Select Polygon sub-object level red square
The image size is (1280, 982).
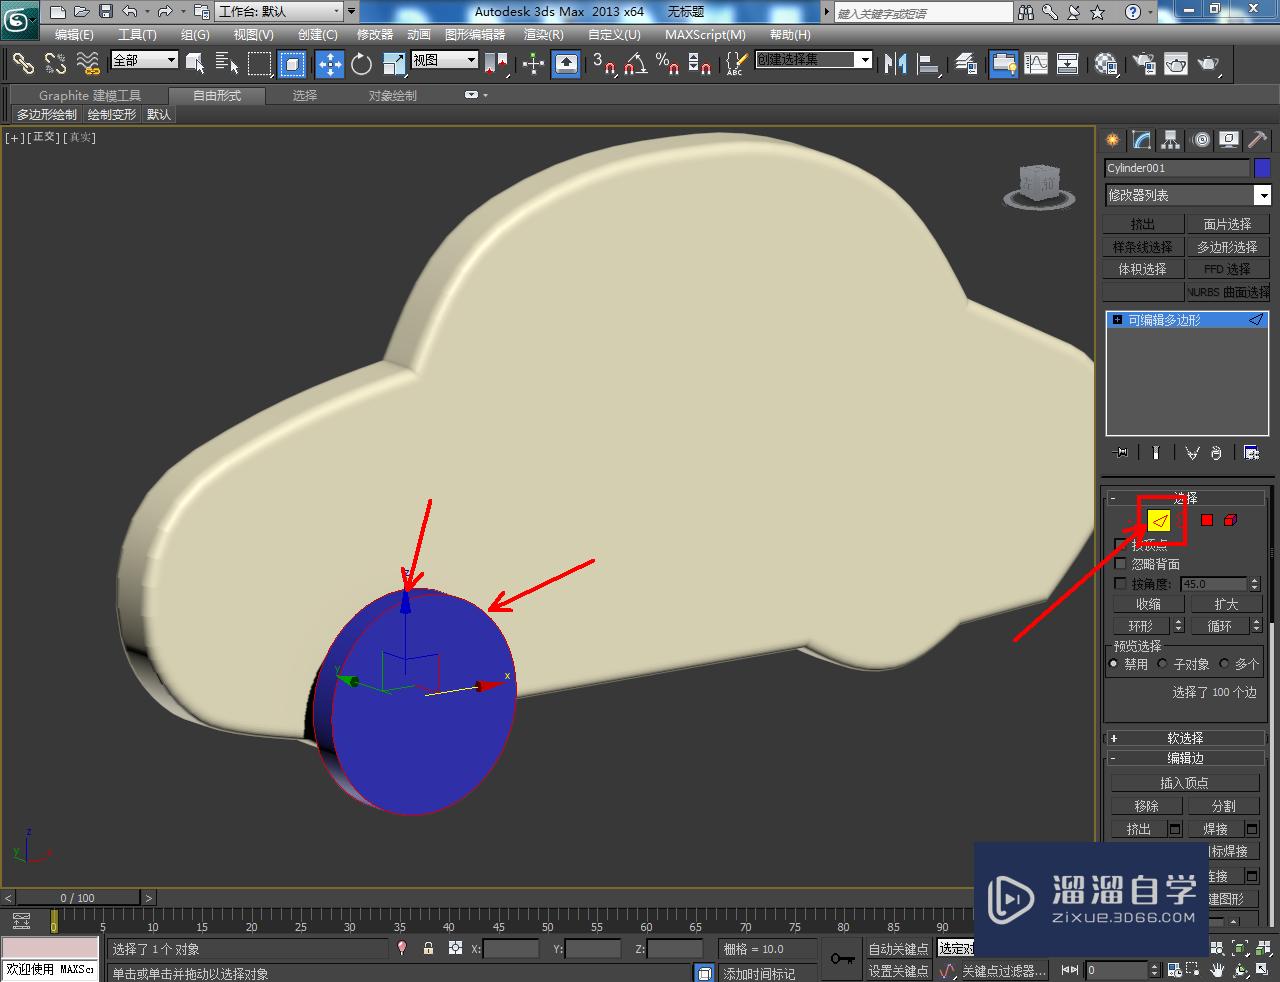[x=1207, y=520]
